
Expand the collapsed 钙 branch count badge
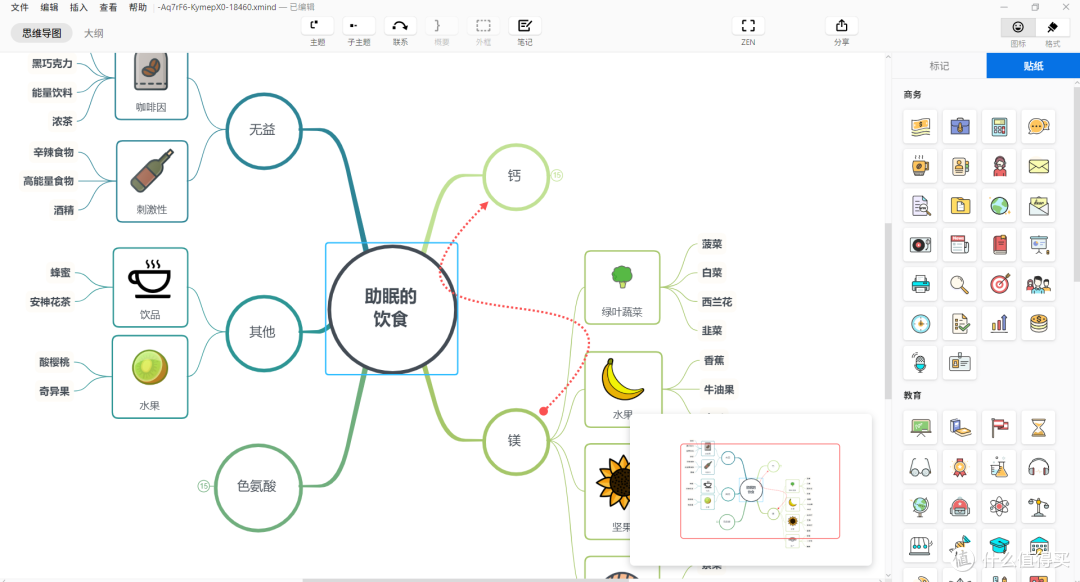click(x=557, y=176)
